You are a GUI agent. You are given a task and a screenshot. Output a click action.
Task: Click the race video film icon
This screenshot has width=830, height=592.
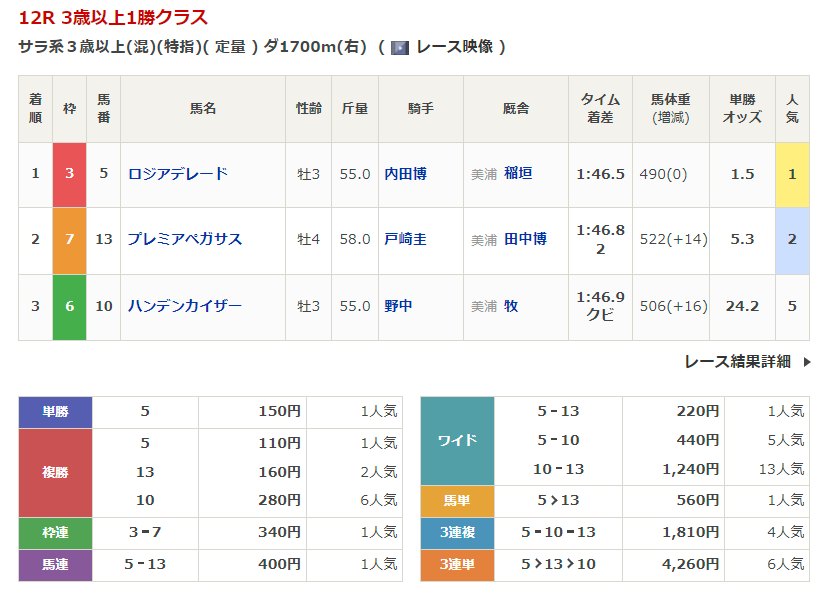coord(400,48)
